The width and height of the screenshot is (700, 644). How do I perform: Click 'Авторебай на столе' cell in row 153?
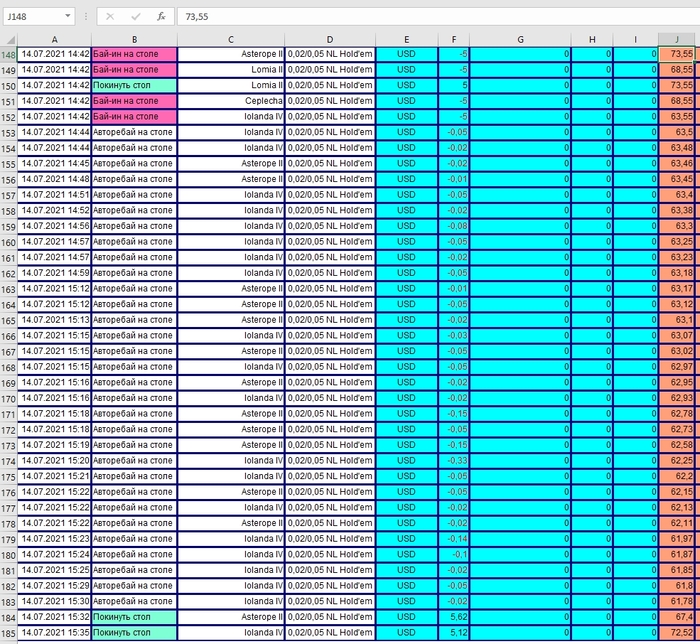134,132
